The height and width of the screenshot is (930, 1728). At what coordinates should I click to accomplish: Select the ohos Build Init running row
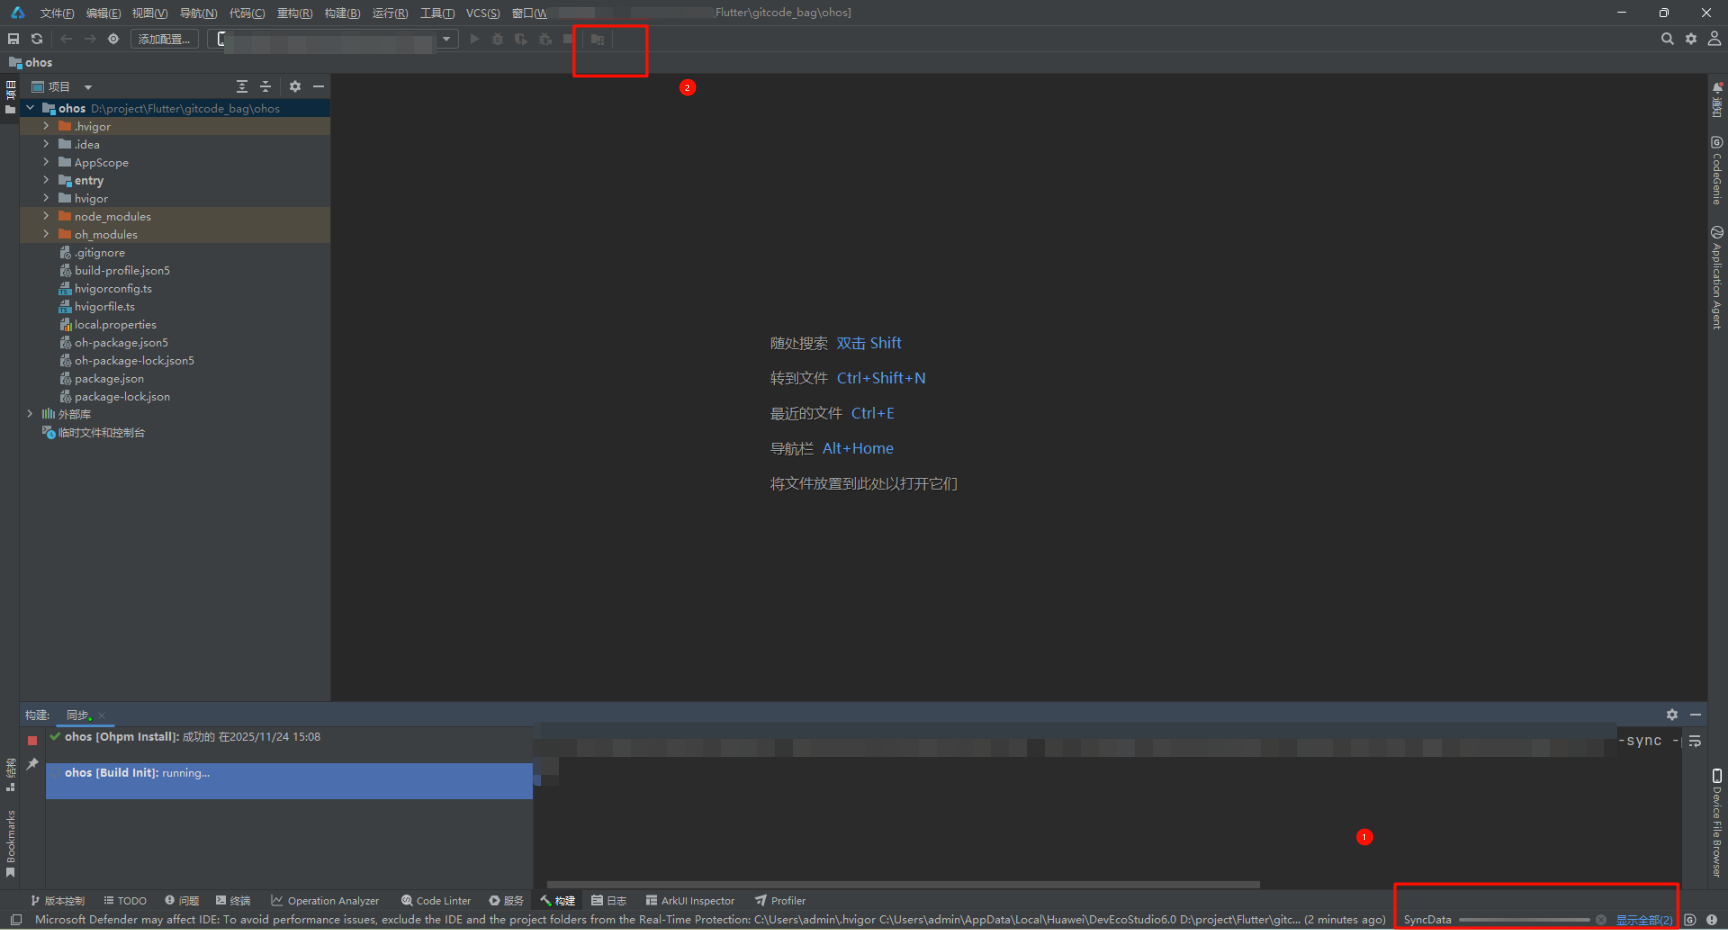(289, 781)
